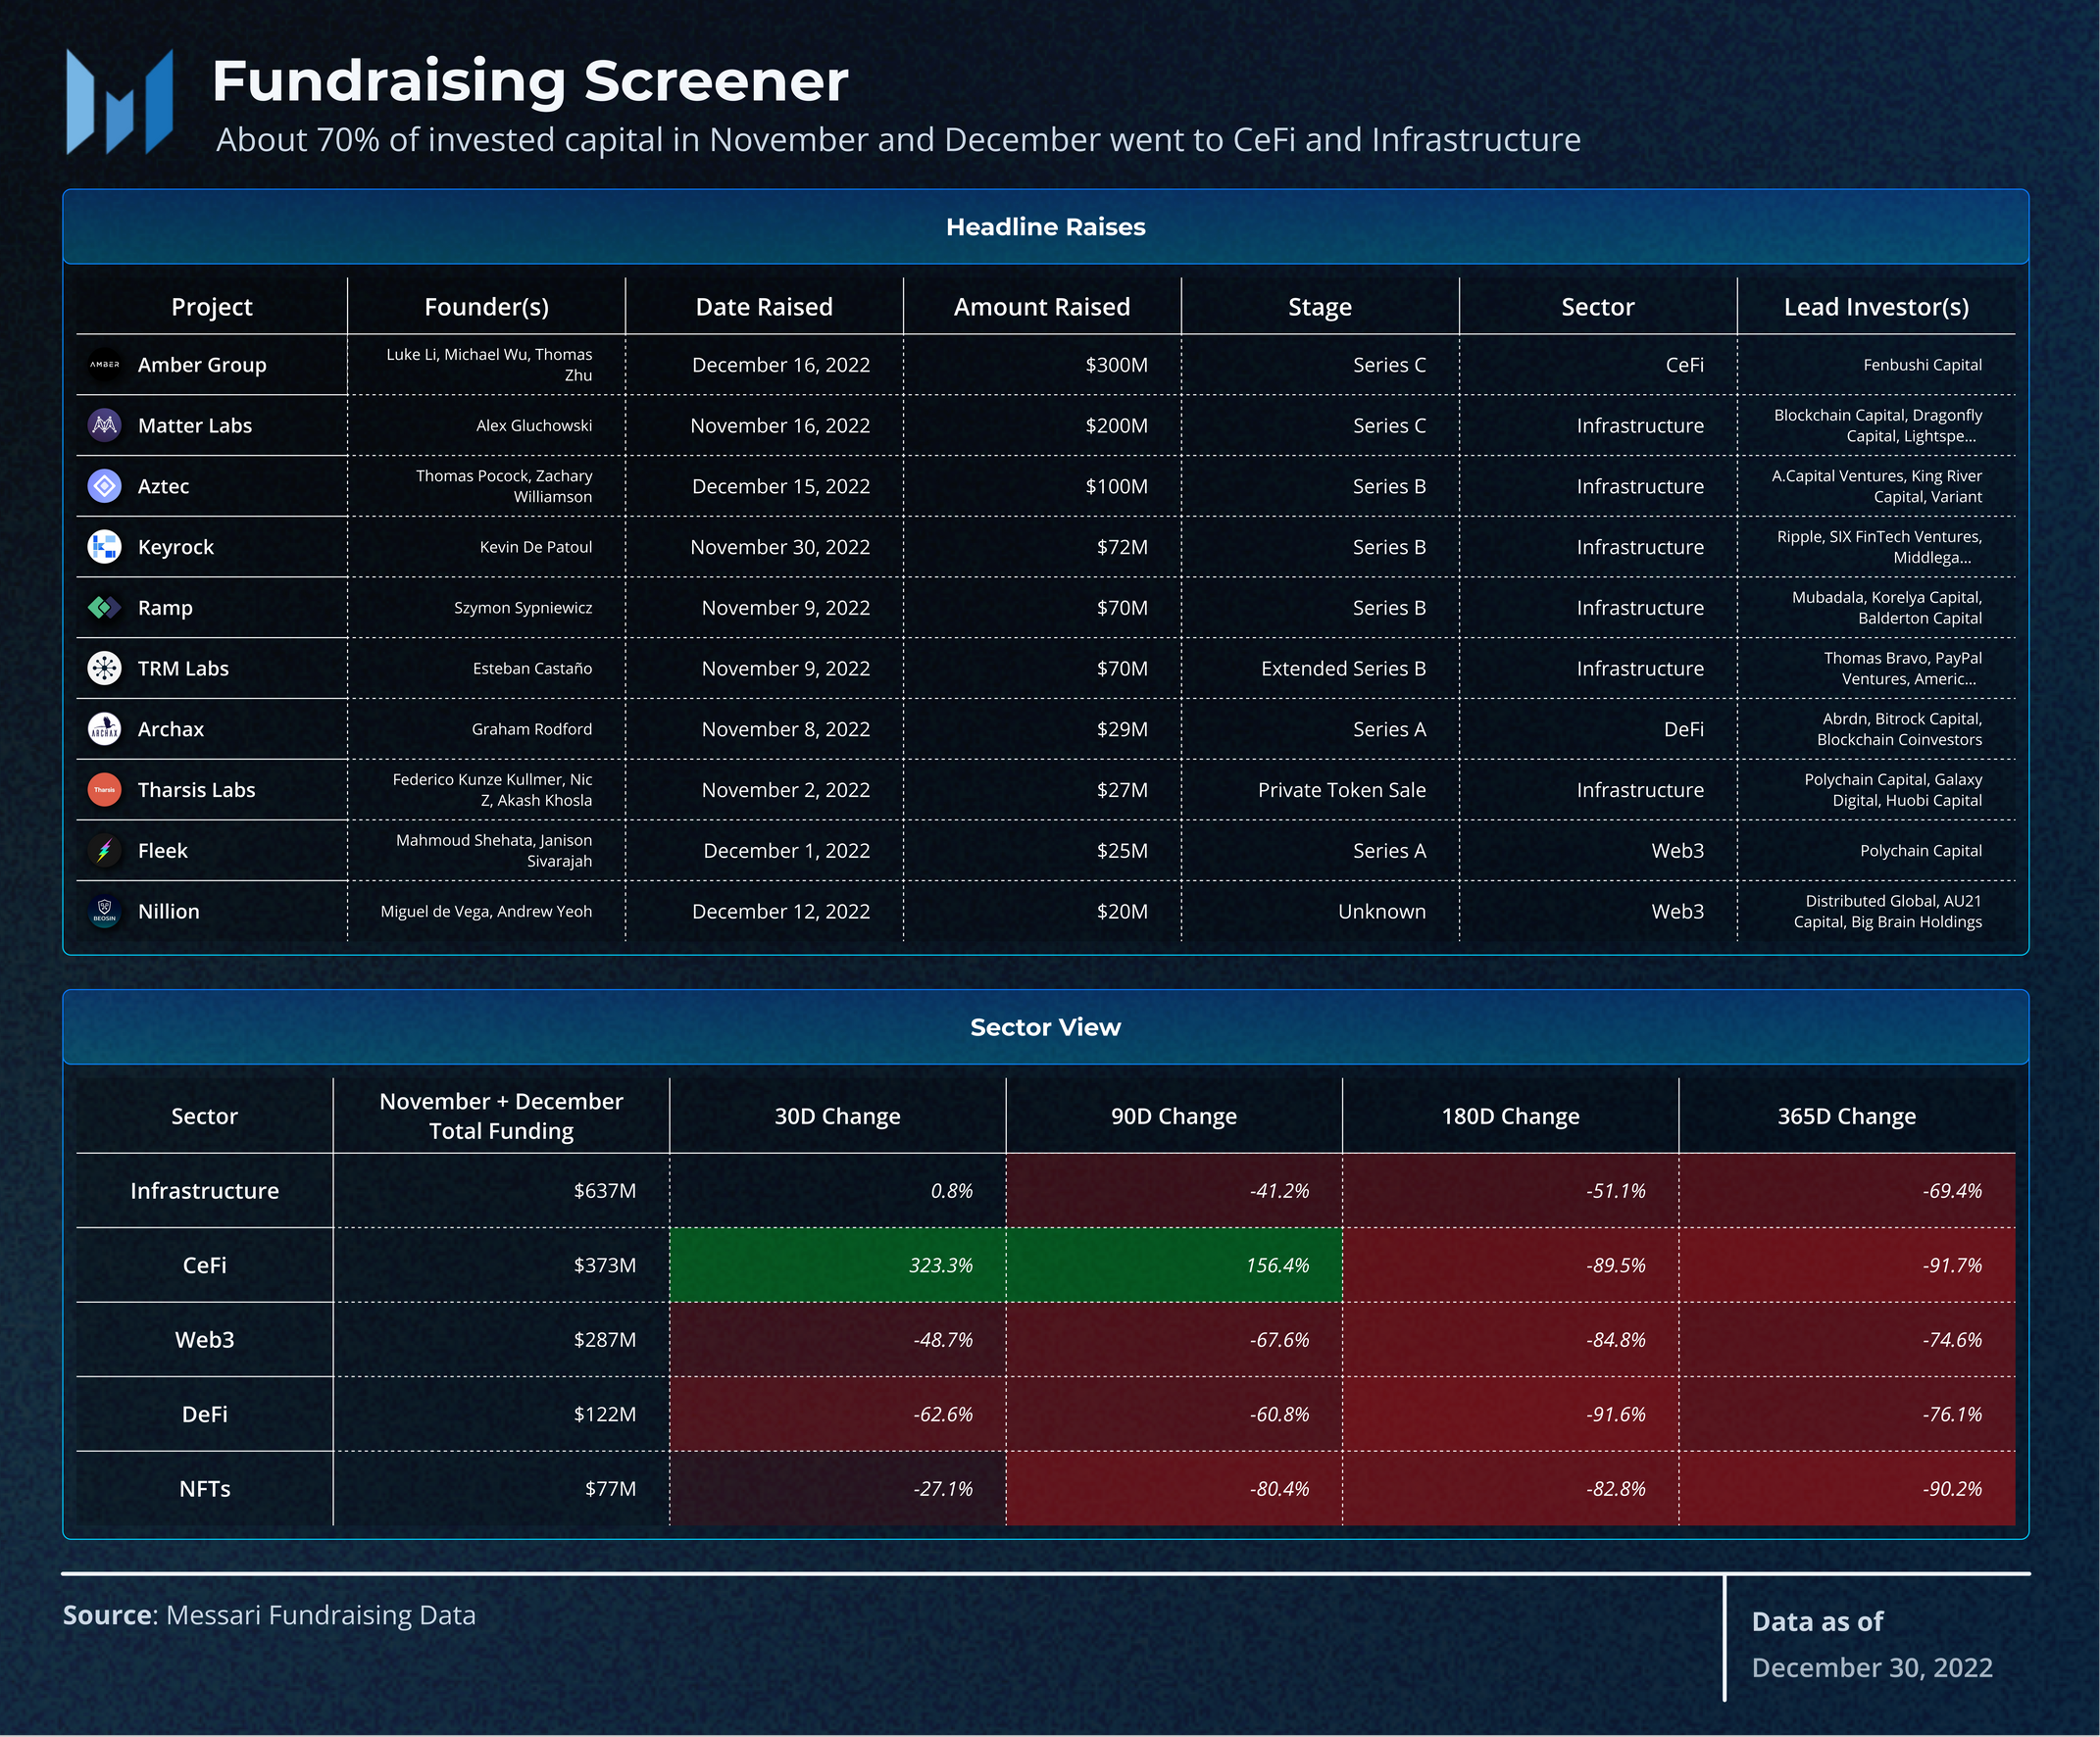Click the Aztec project logo
This screenshot has height=1737, width=2100.
(x=104, y=487)
